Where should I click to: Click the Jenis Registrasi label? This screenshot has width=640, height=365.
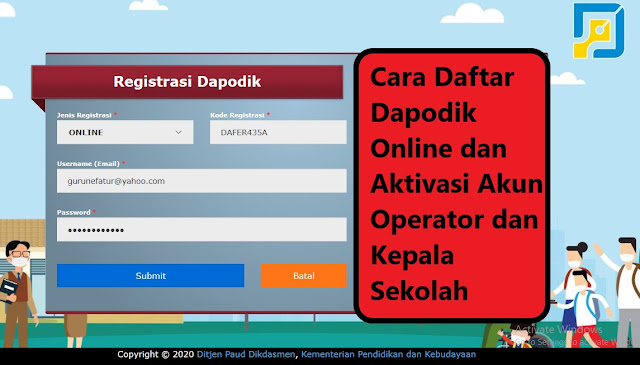84,115
